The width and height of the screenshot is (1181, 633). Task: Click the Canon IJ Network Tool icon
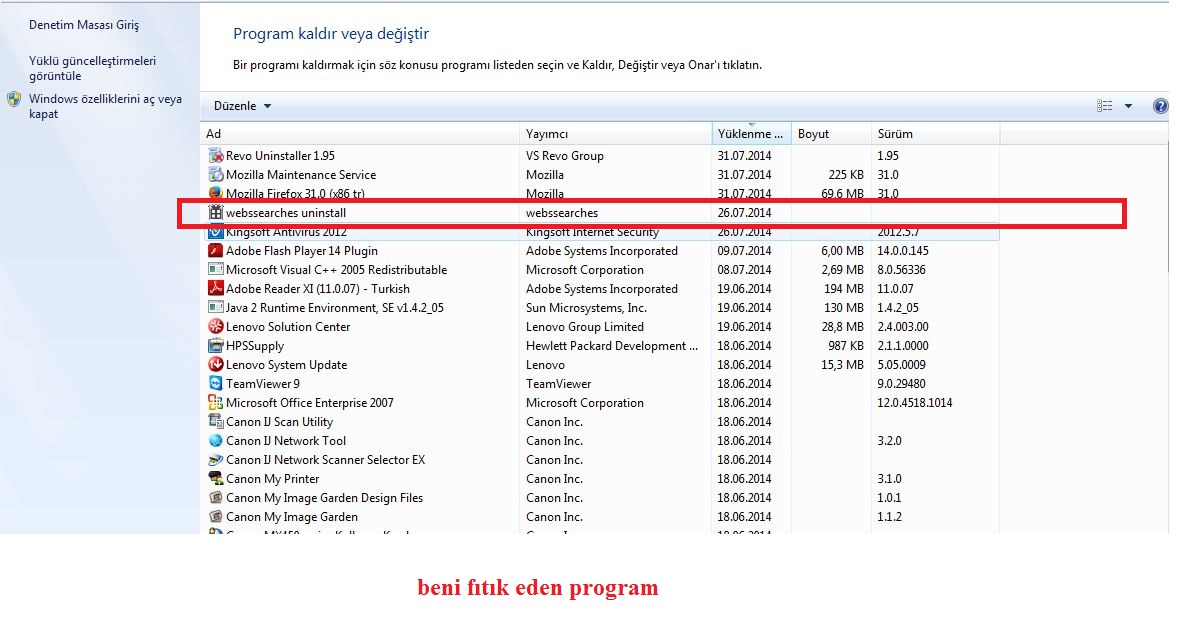(x=215, y=441)
